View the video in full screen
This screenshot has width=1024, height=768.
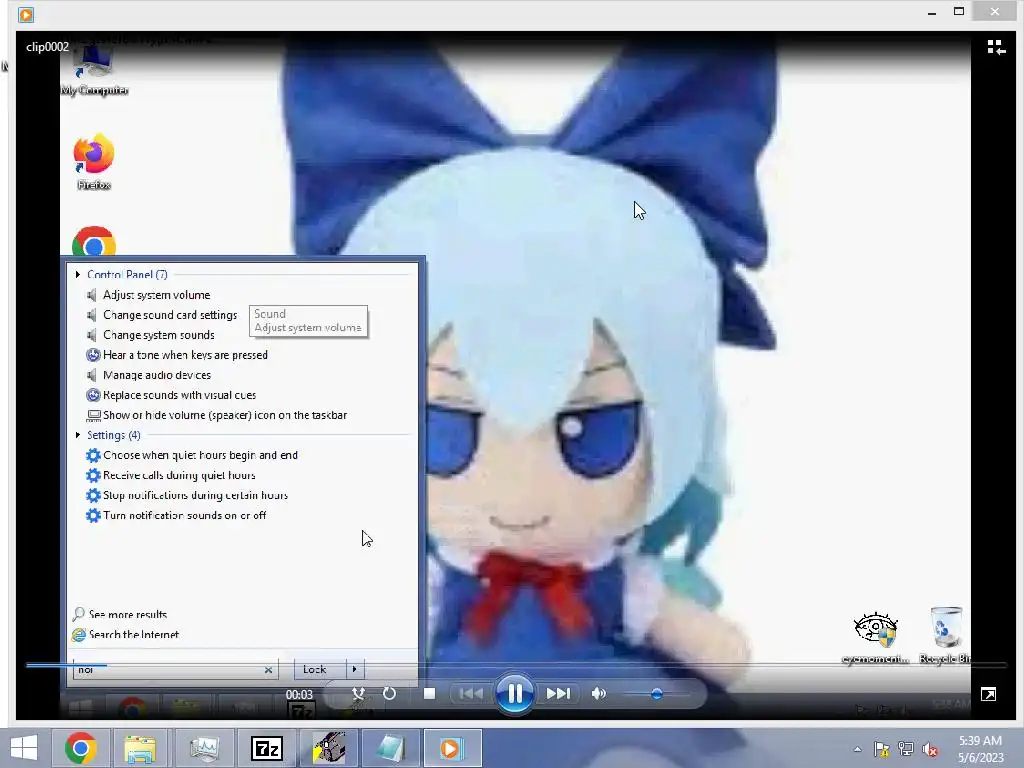pyautogui.click(x=988, y=694)
